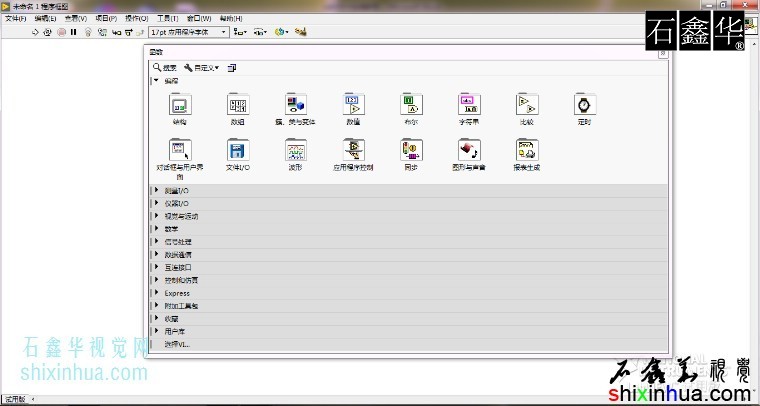The width and height of the screenshot is (760, 406).
Task: Expand the 视觉与运动 category
Action: 409,216
